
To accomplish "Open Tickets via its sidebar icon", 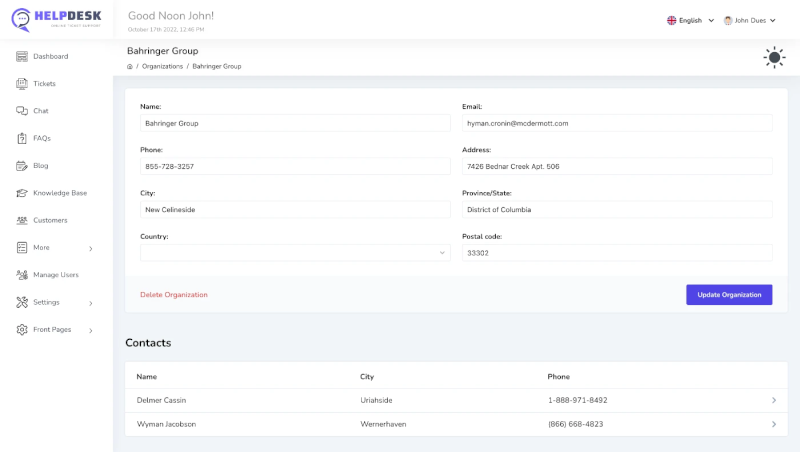I will [x=22, y=84].
